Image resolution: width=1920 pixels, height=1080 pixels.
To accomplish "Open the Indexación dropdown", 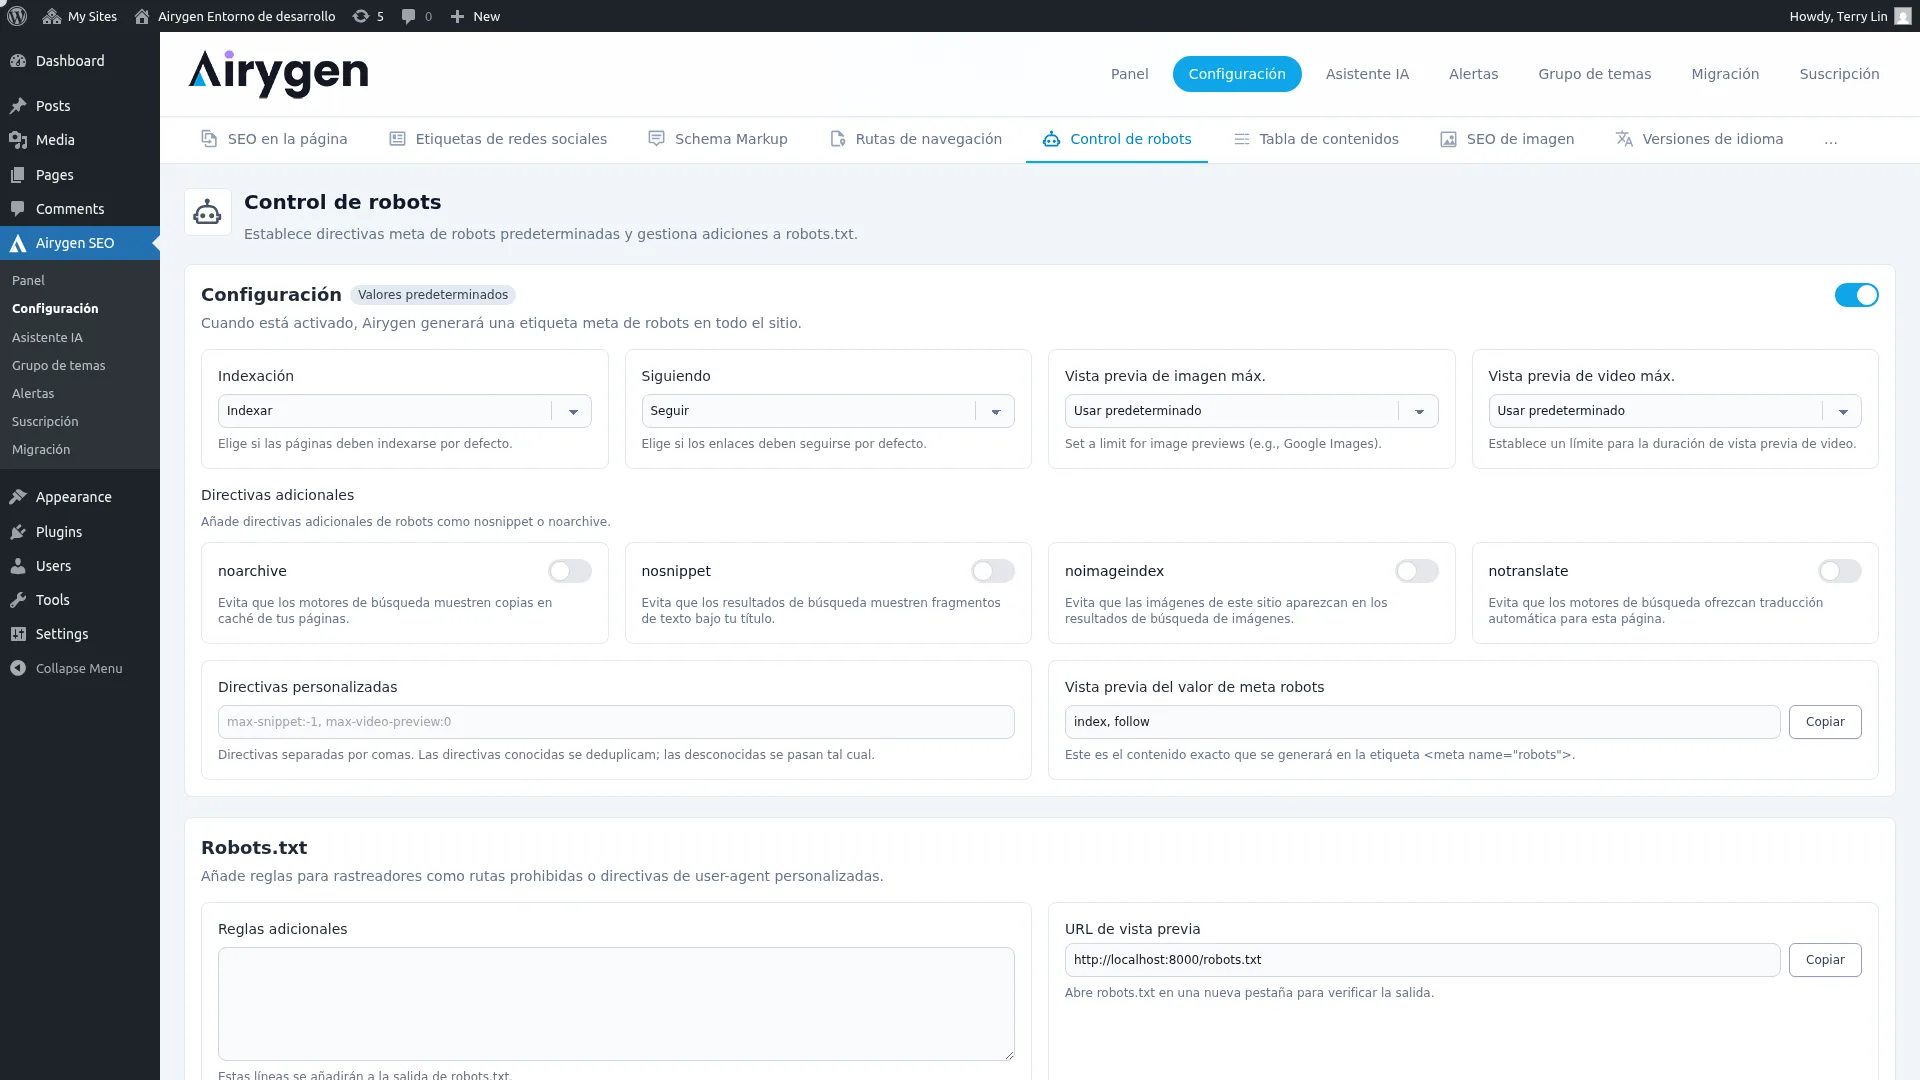I will click(x=404, y=411).
